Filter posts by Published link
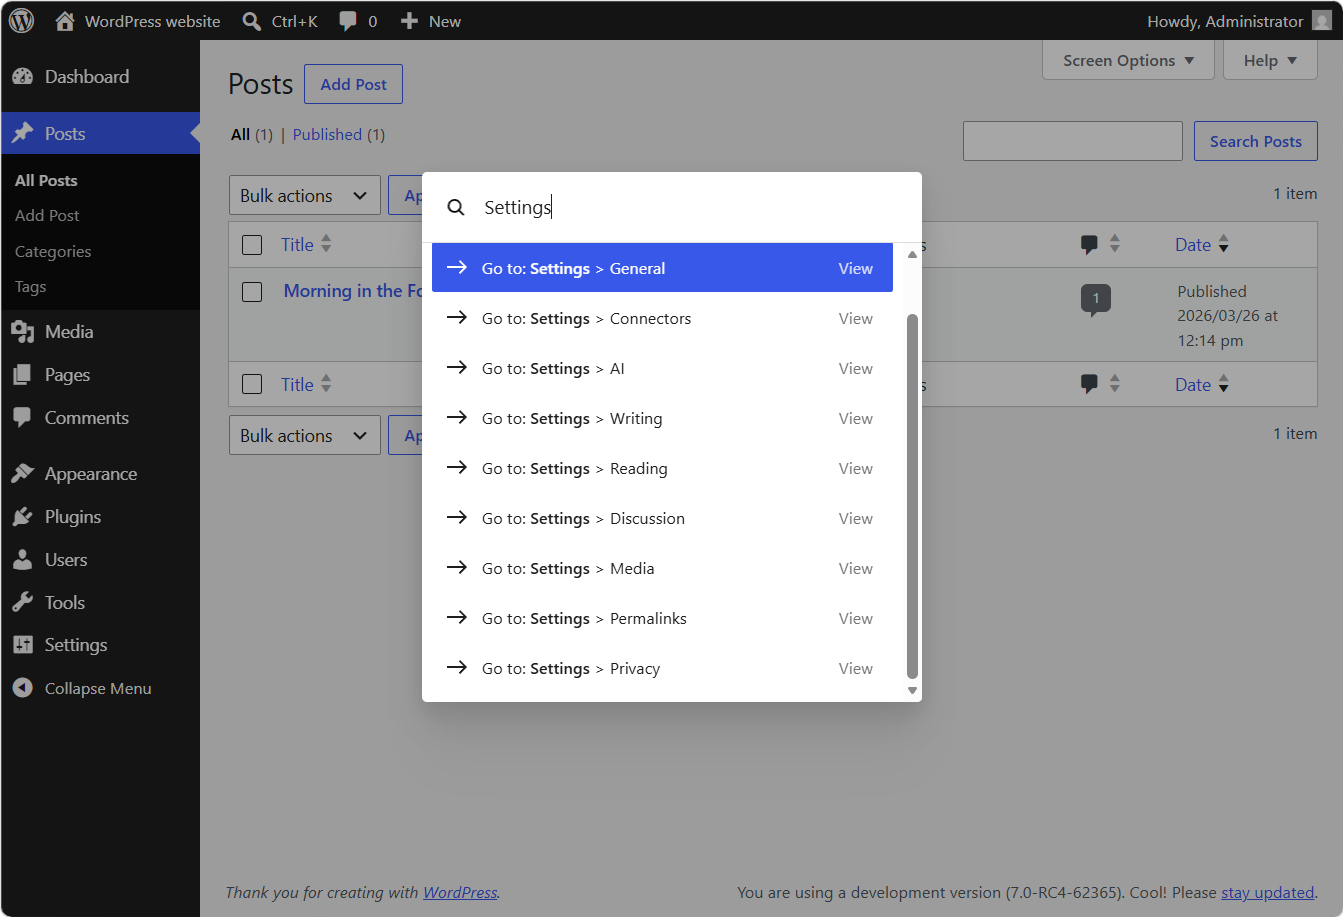Screen dimensions: 1343x917 327,134
